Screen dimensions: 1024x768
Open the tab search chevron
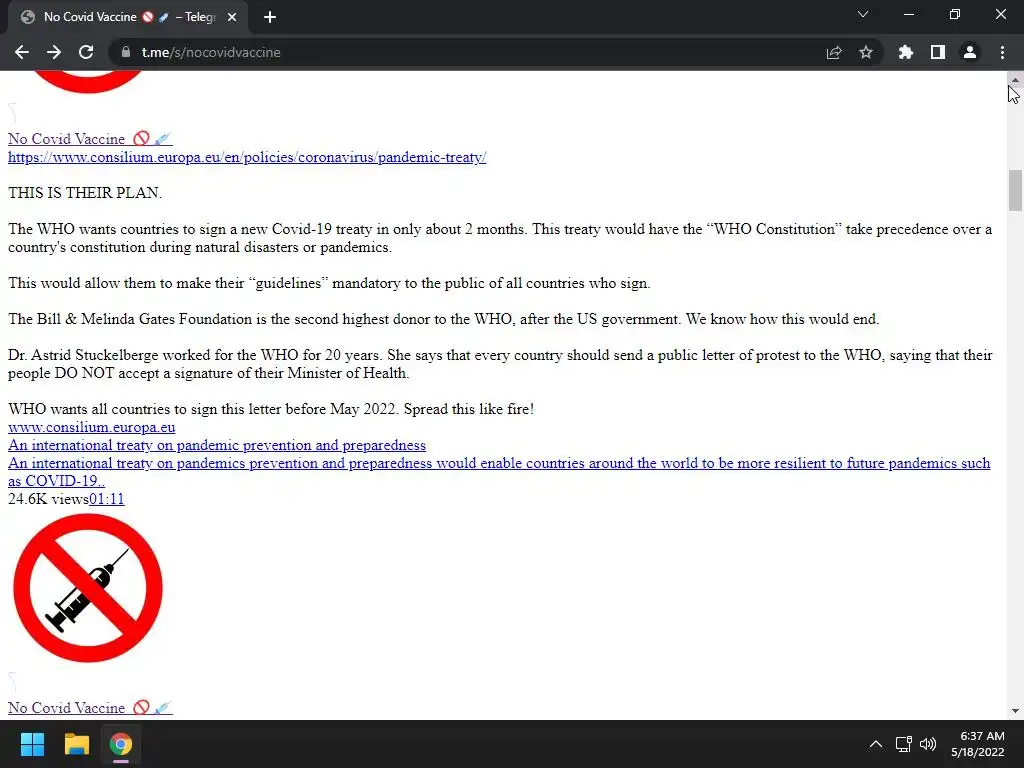pos(863,14)
